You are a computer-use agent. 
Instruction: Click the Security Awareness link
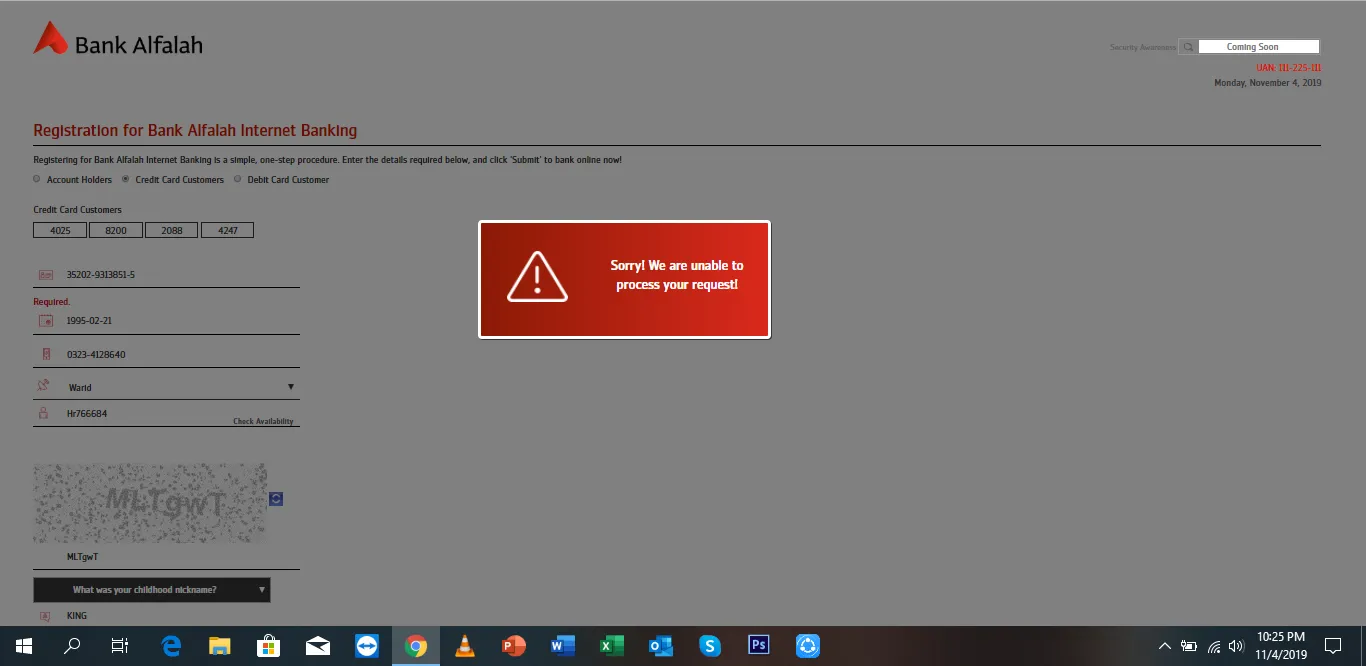(1142, 47)
